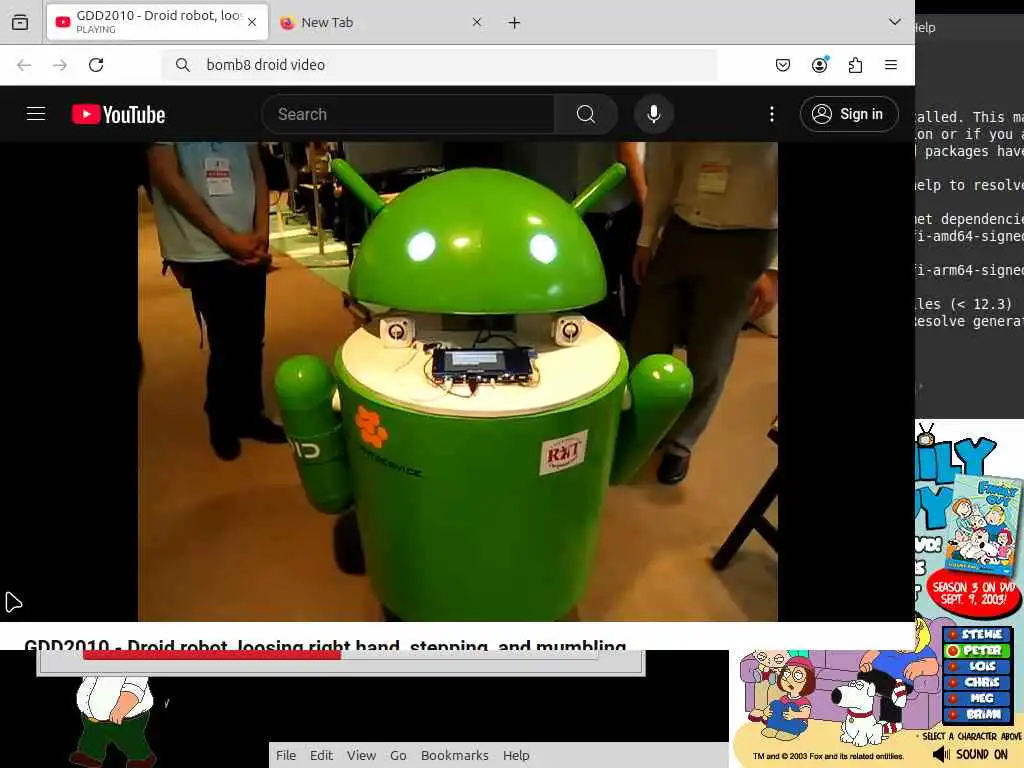1024x768 pixels.
Task: Open a new tab with plus button
Action: click(x=515, y=23)
